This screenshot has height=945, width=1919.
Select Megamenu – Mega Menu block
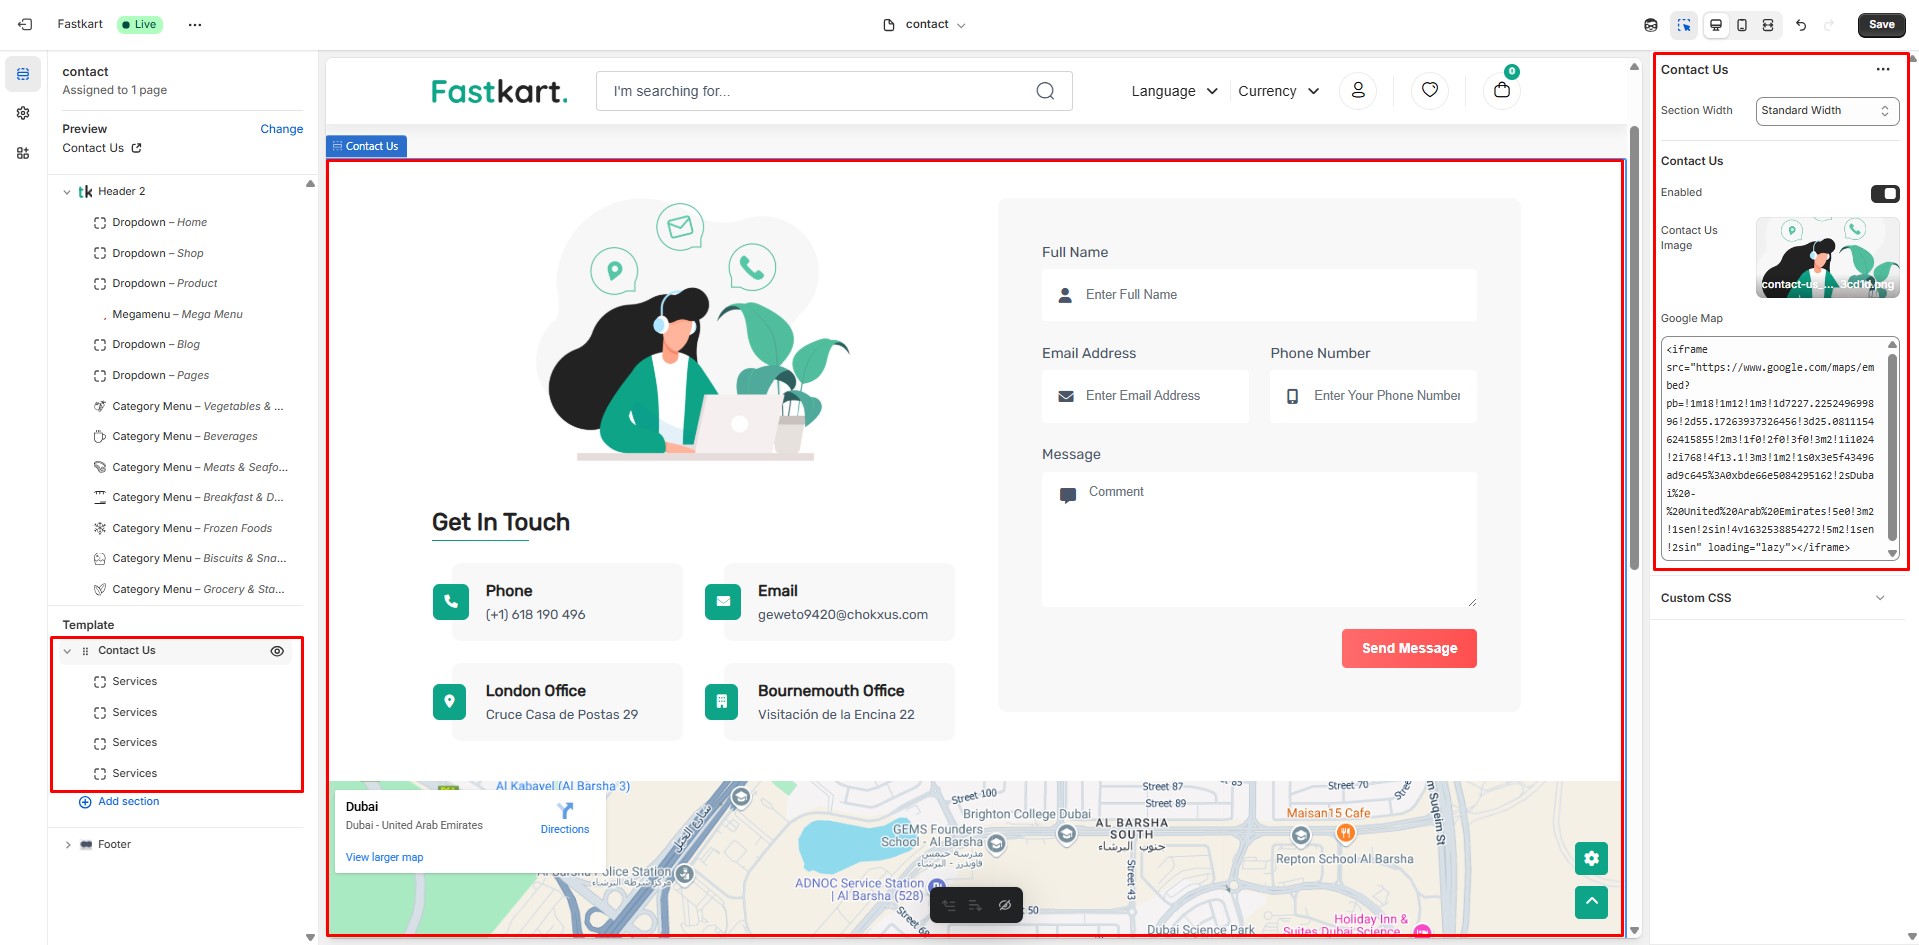[177, 314]
